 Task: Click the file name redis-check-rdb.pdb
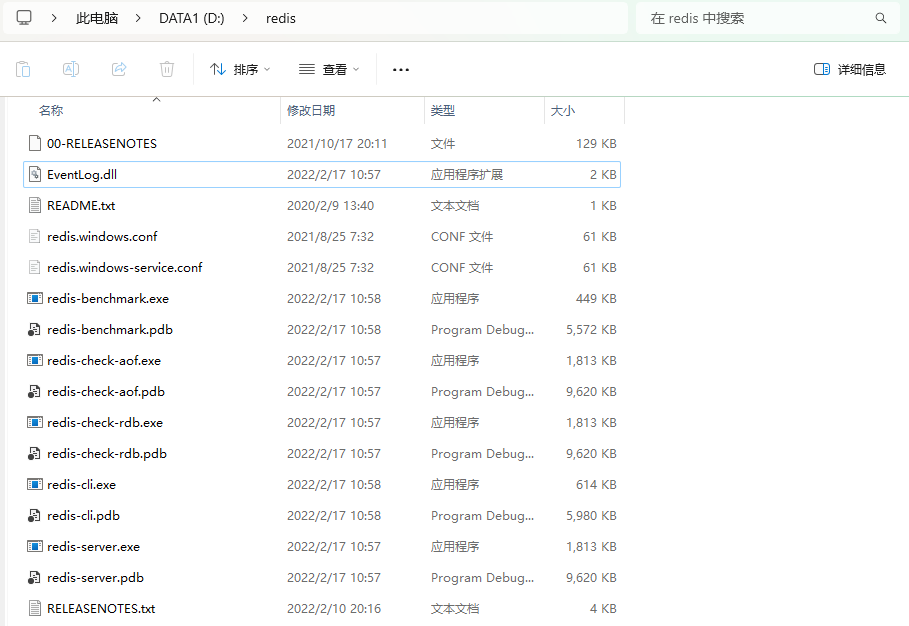pos(107,454)
